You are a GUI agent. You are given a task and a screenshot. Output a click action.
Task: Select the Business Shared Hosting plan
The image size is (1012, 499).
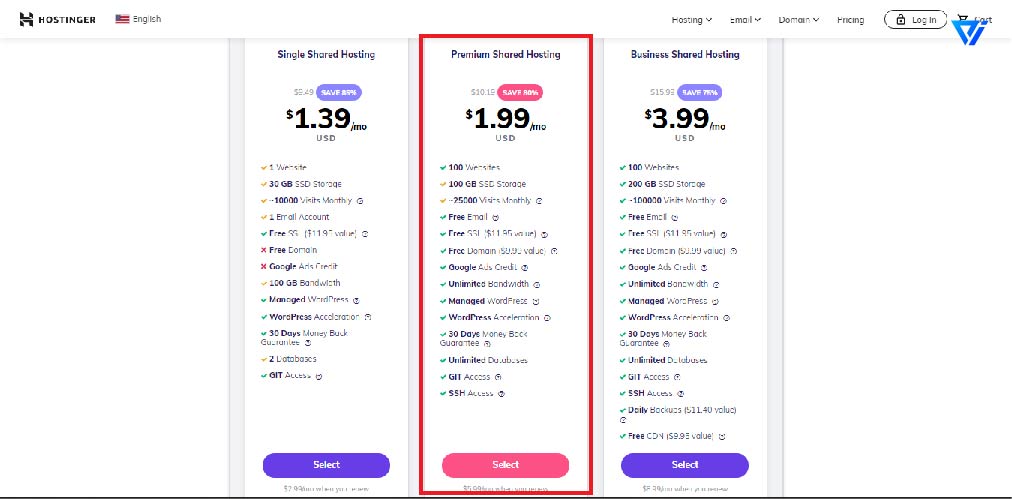click(x=685, y=465)
